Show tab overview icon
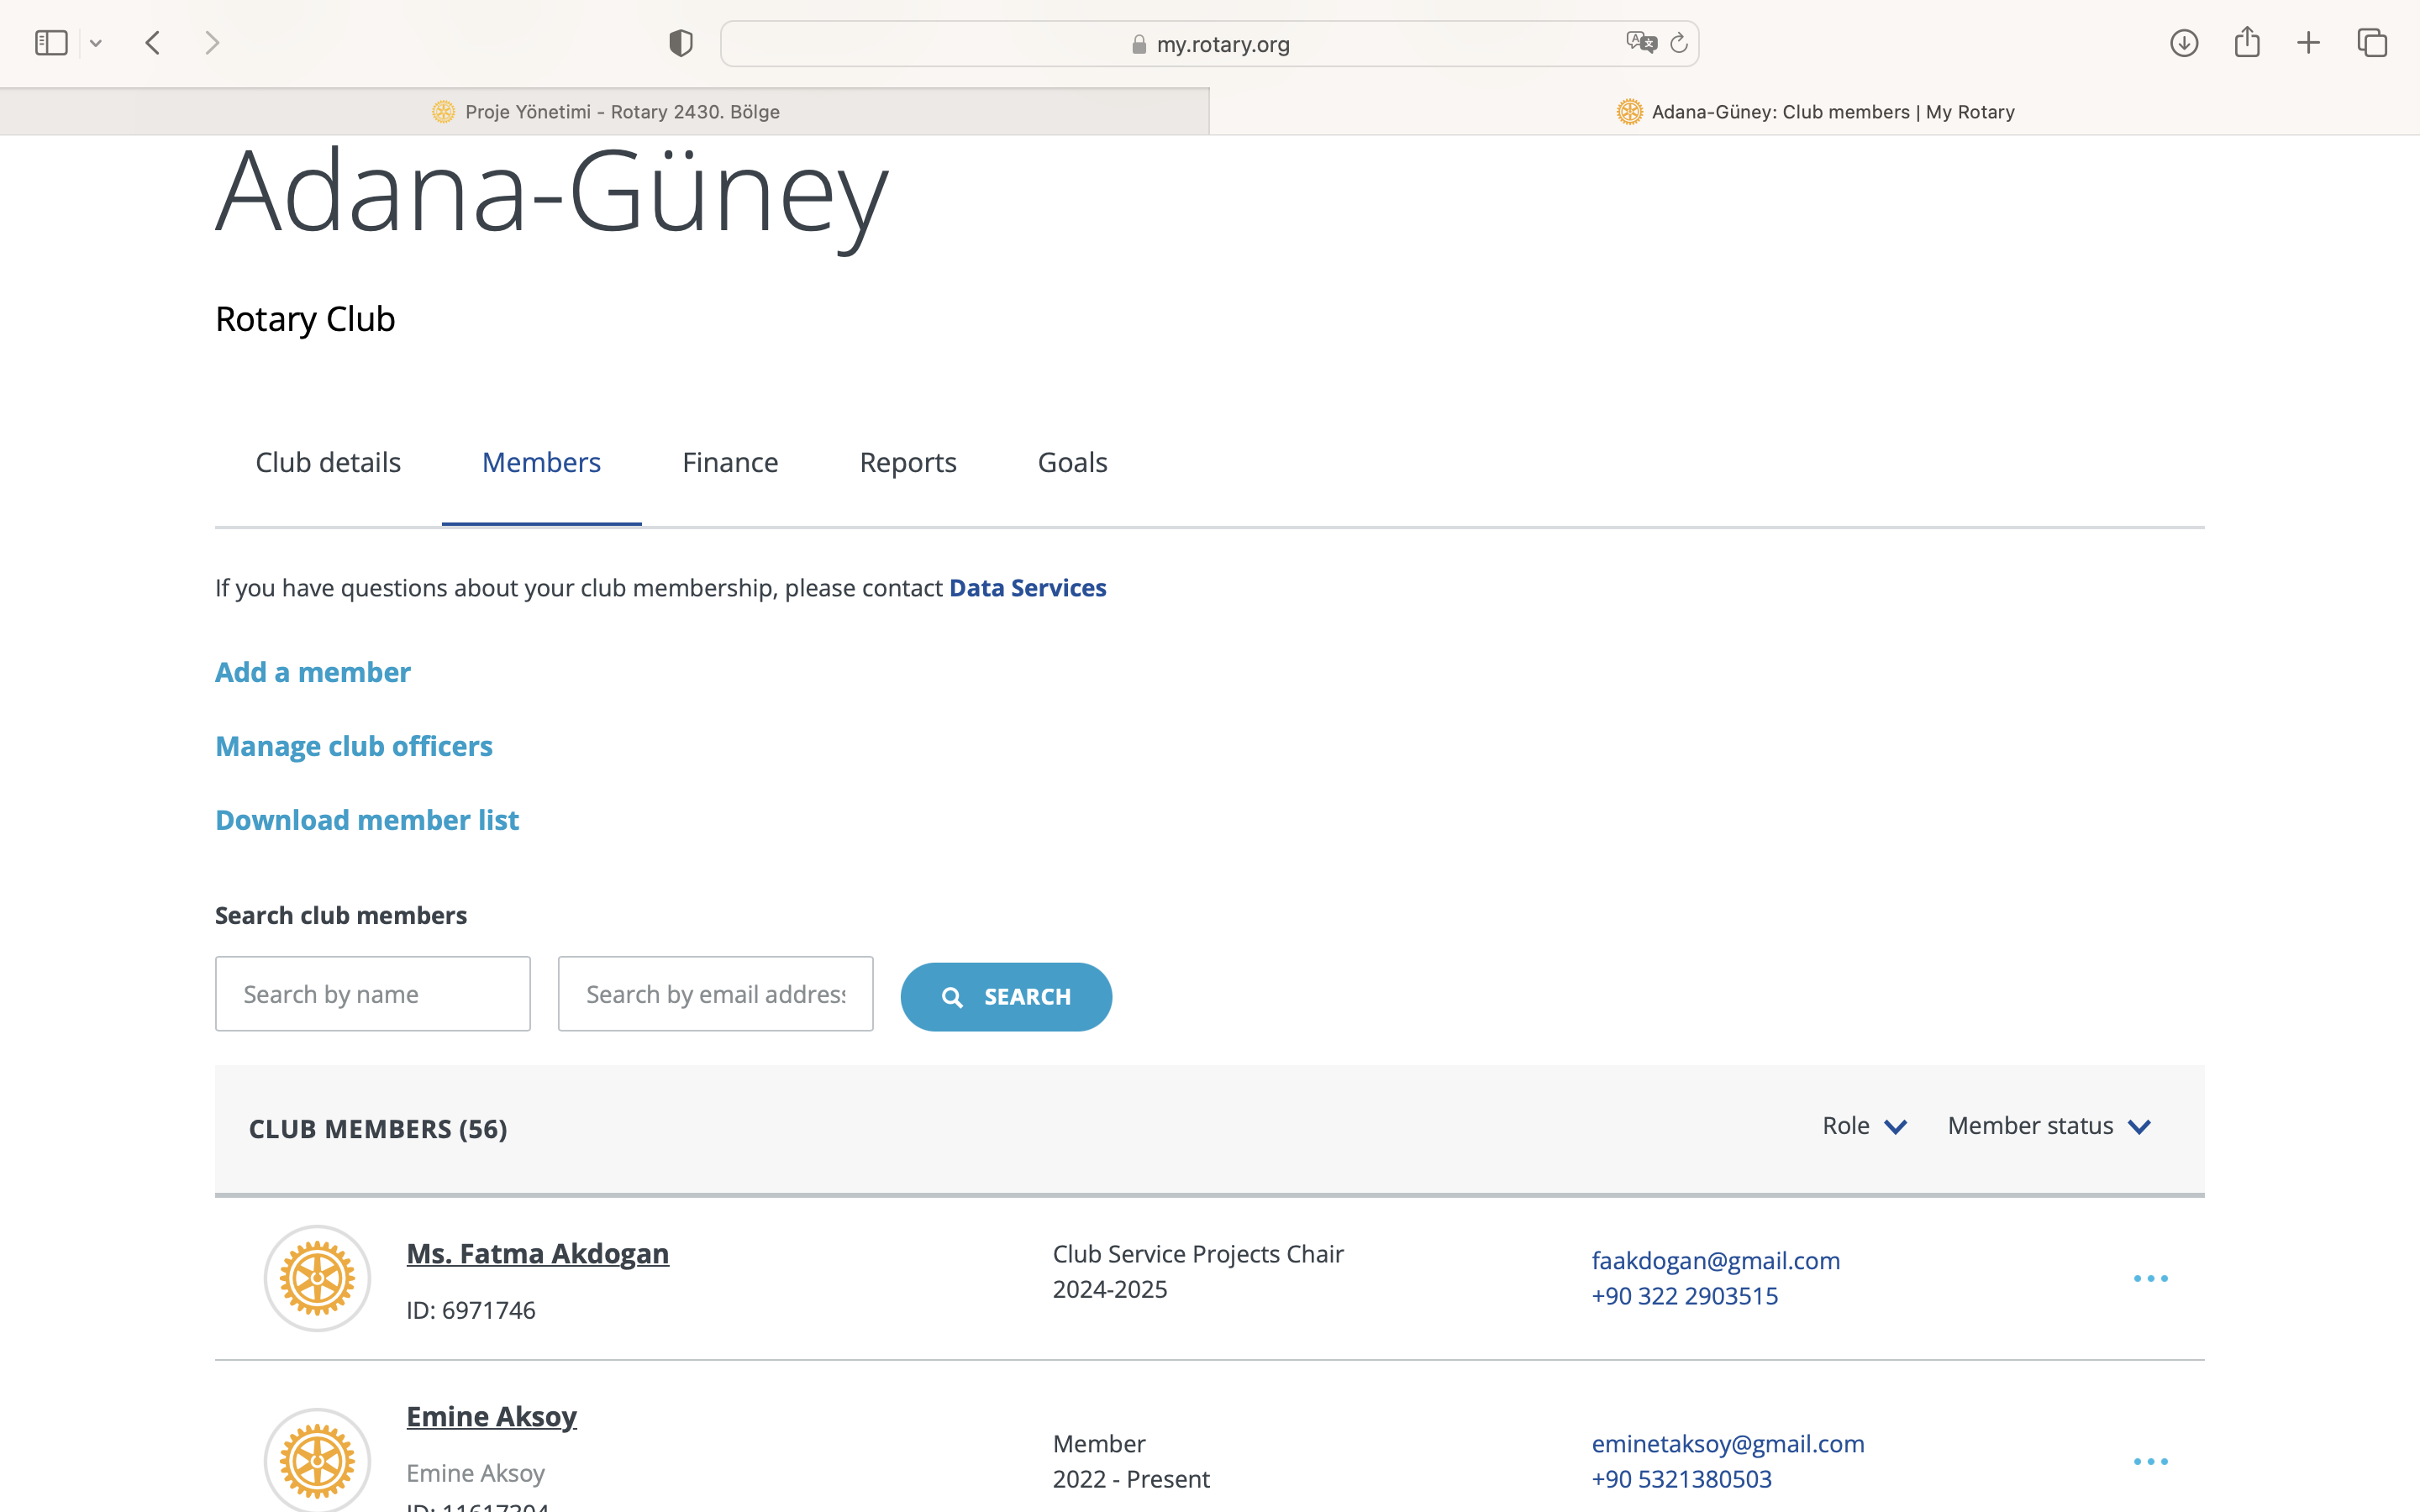 (x=2372, y=43)
